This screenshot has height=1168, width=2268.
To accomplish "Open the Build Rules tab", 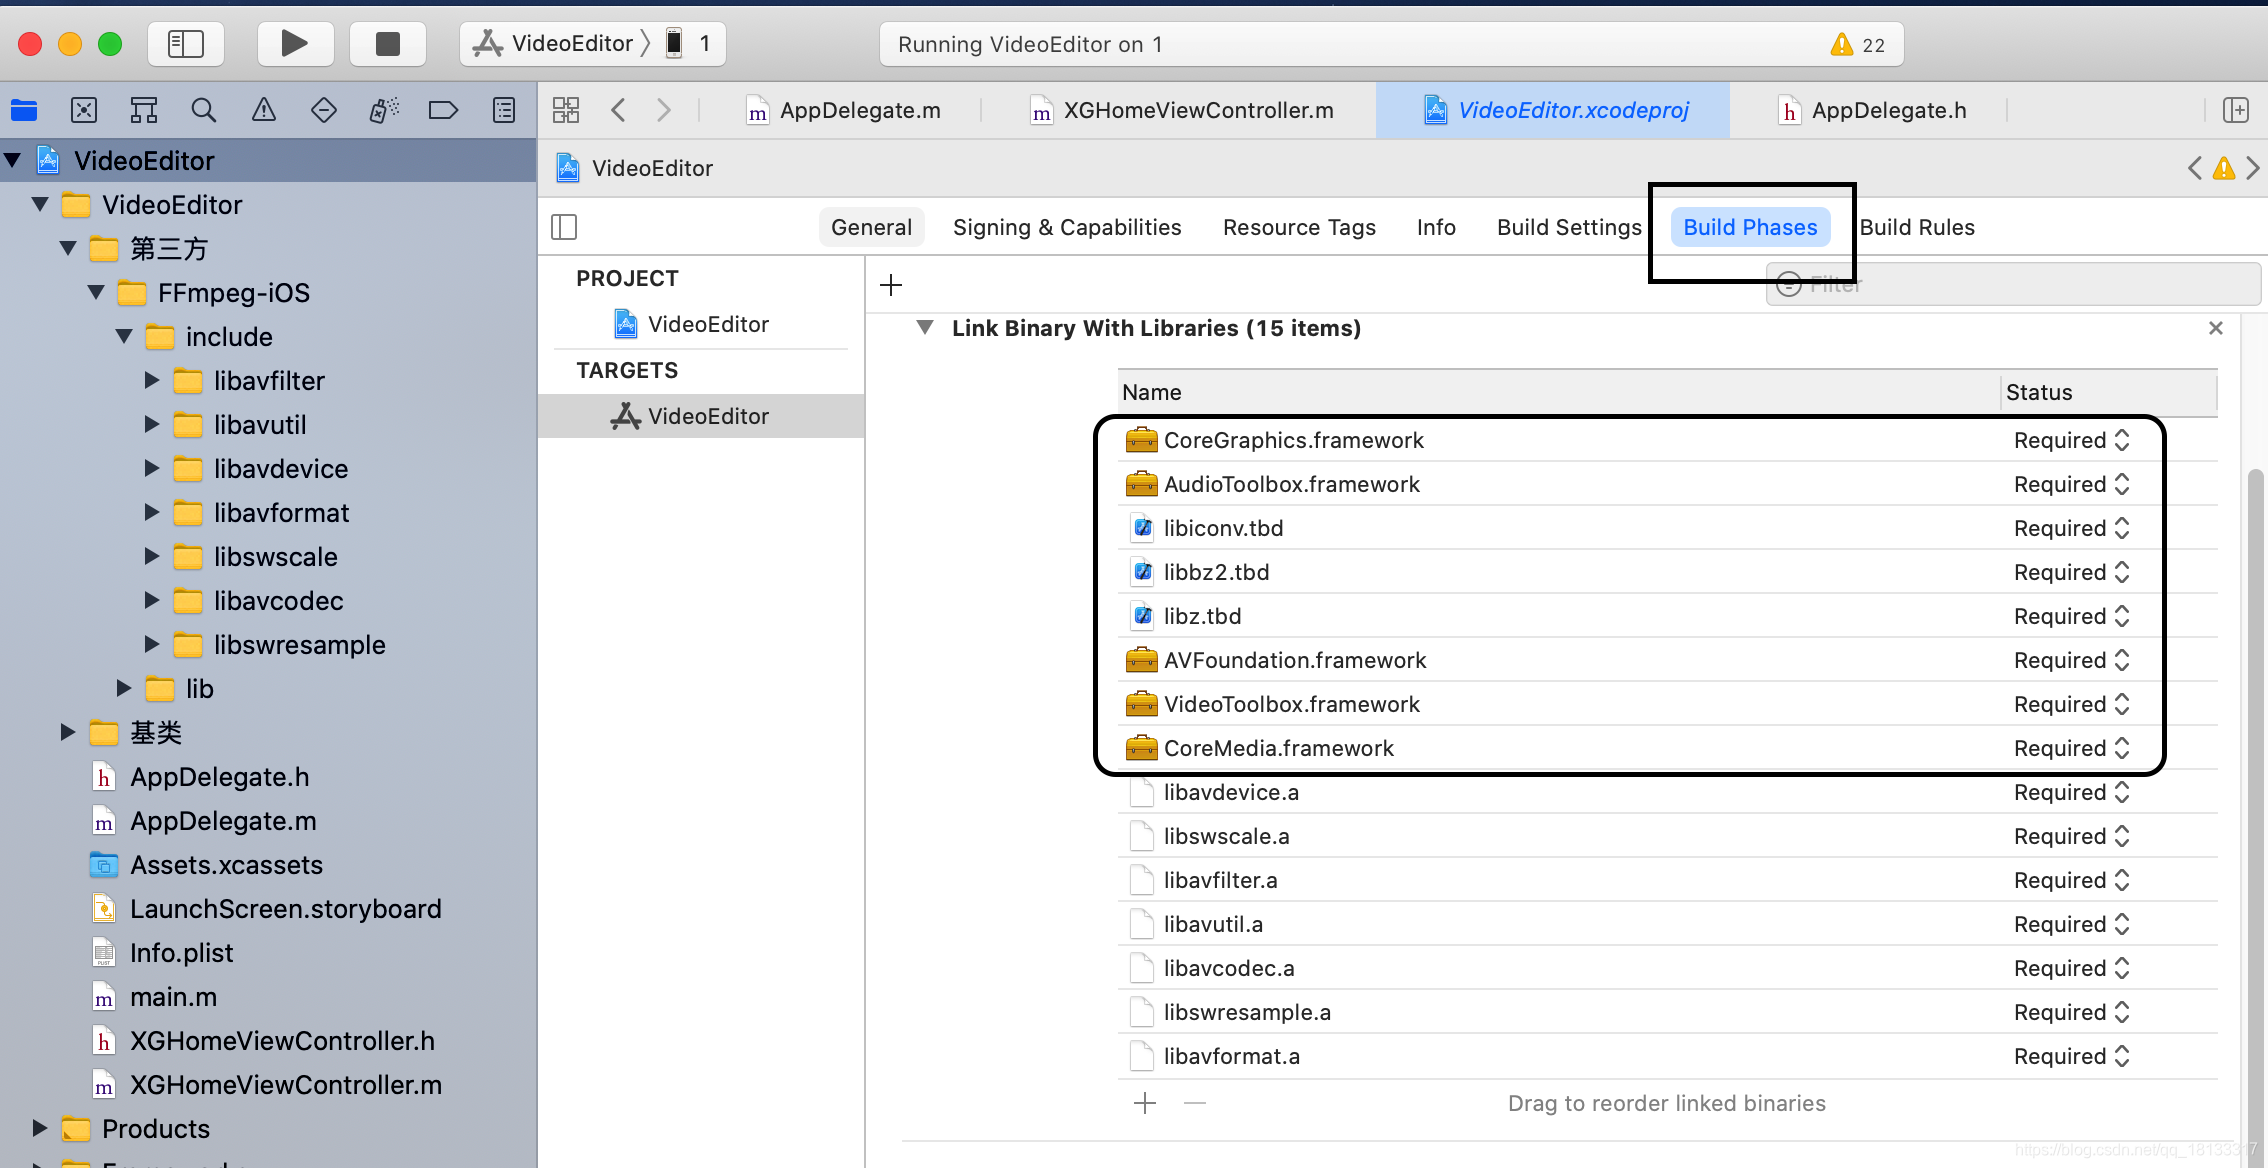I will tap(1917, 227).
